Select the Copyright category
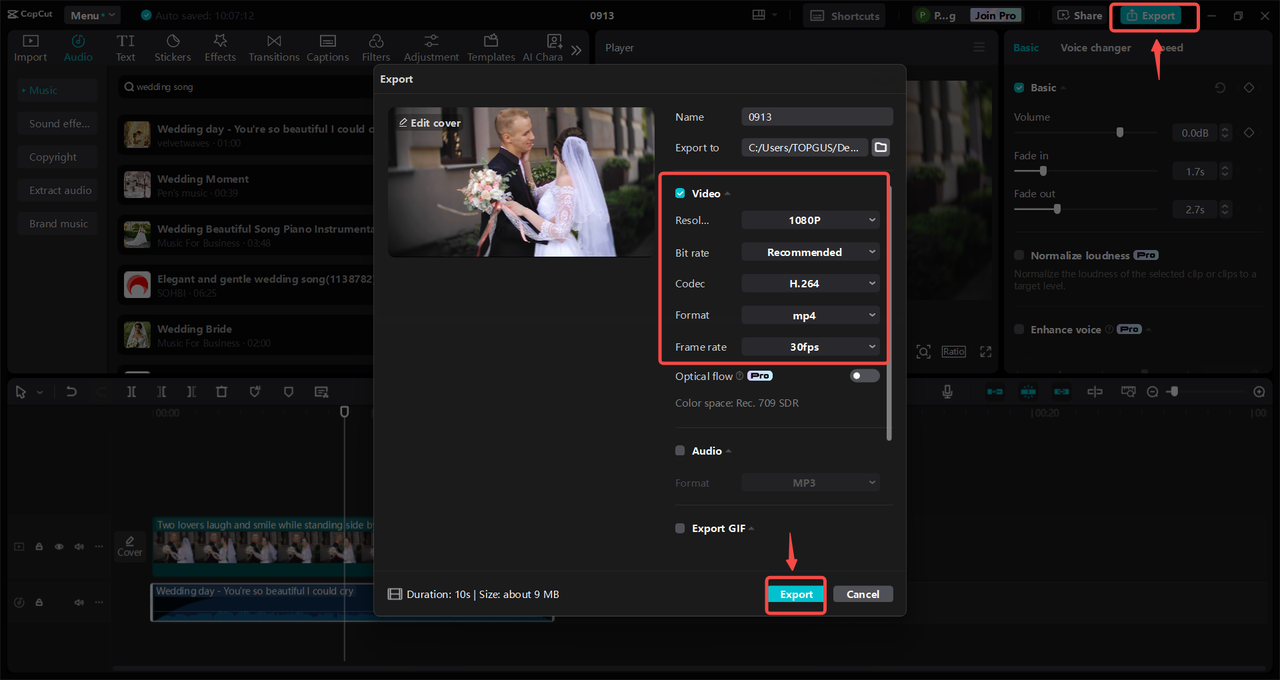1280x680 pixels. pos(57,157)
